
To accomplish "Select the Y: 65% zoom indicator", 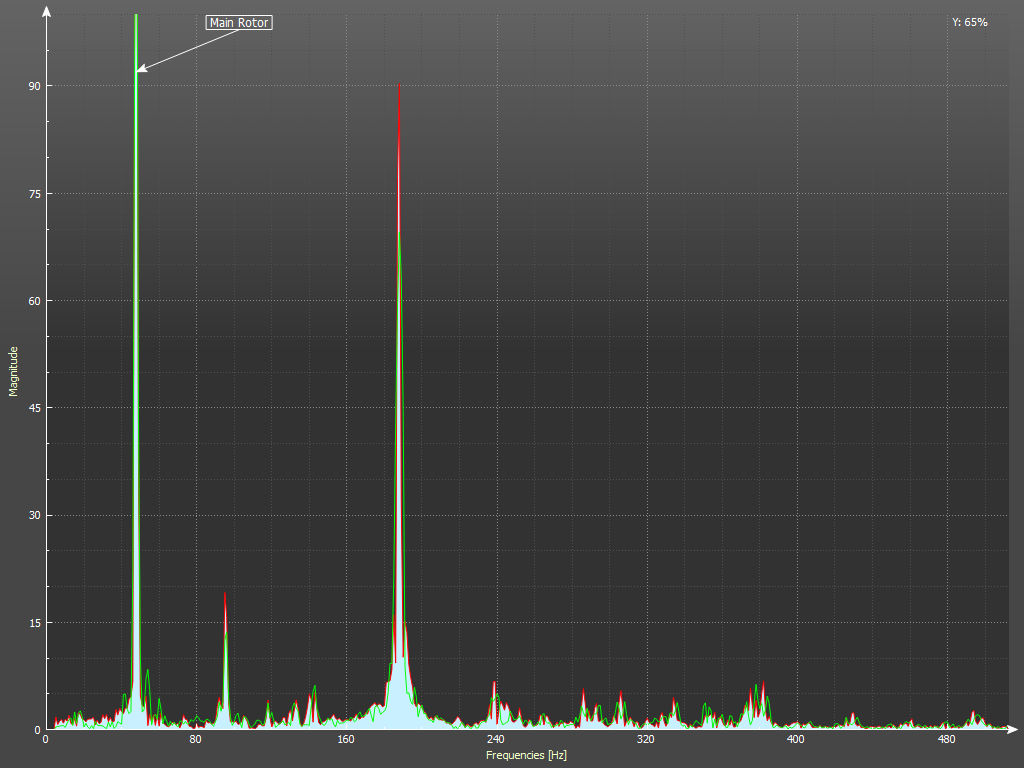I will coord(969,22).
